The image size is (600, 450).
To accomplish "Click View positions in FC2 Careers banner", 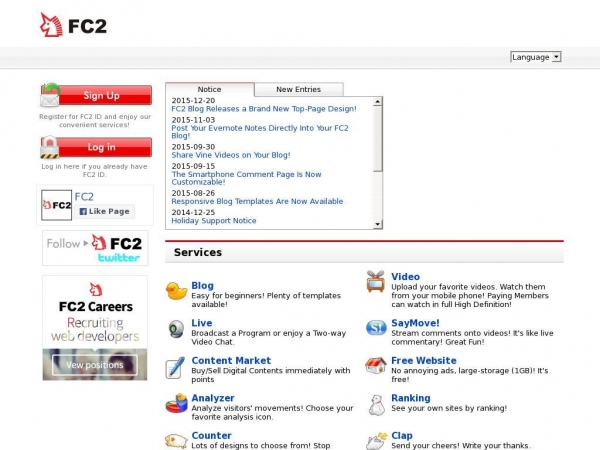I will tap(95, 365).
